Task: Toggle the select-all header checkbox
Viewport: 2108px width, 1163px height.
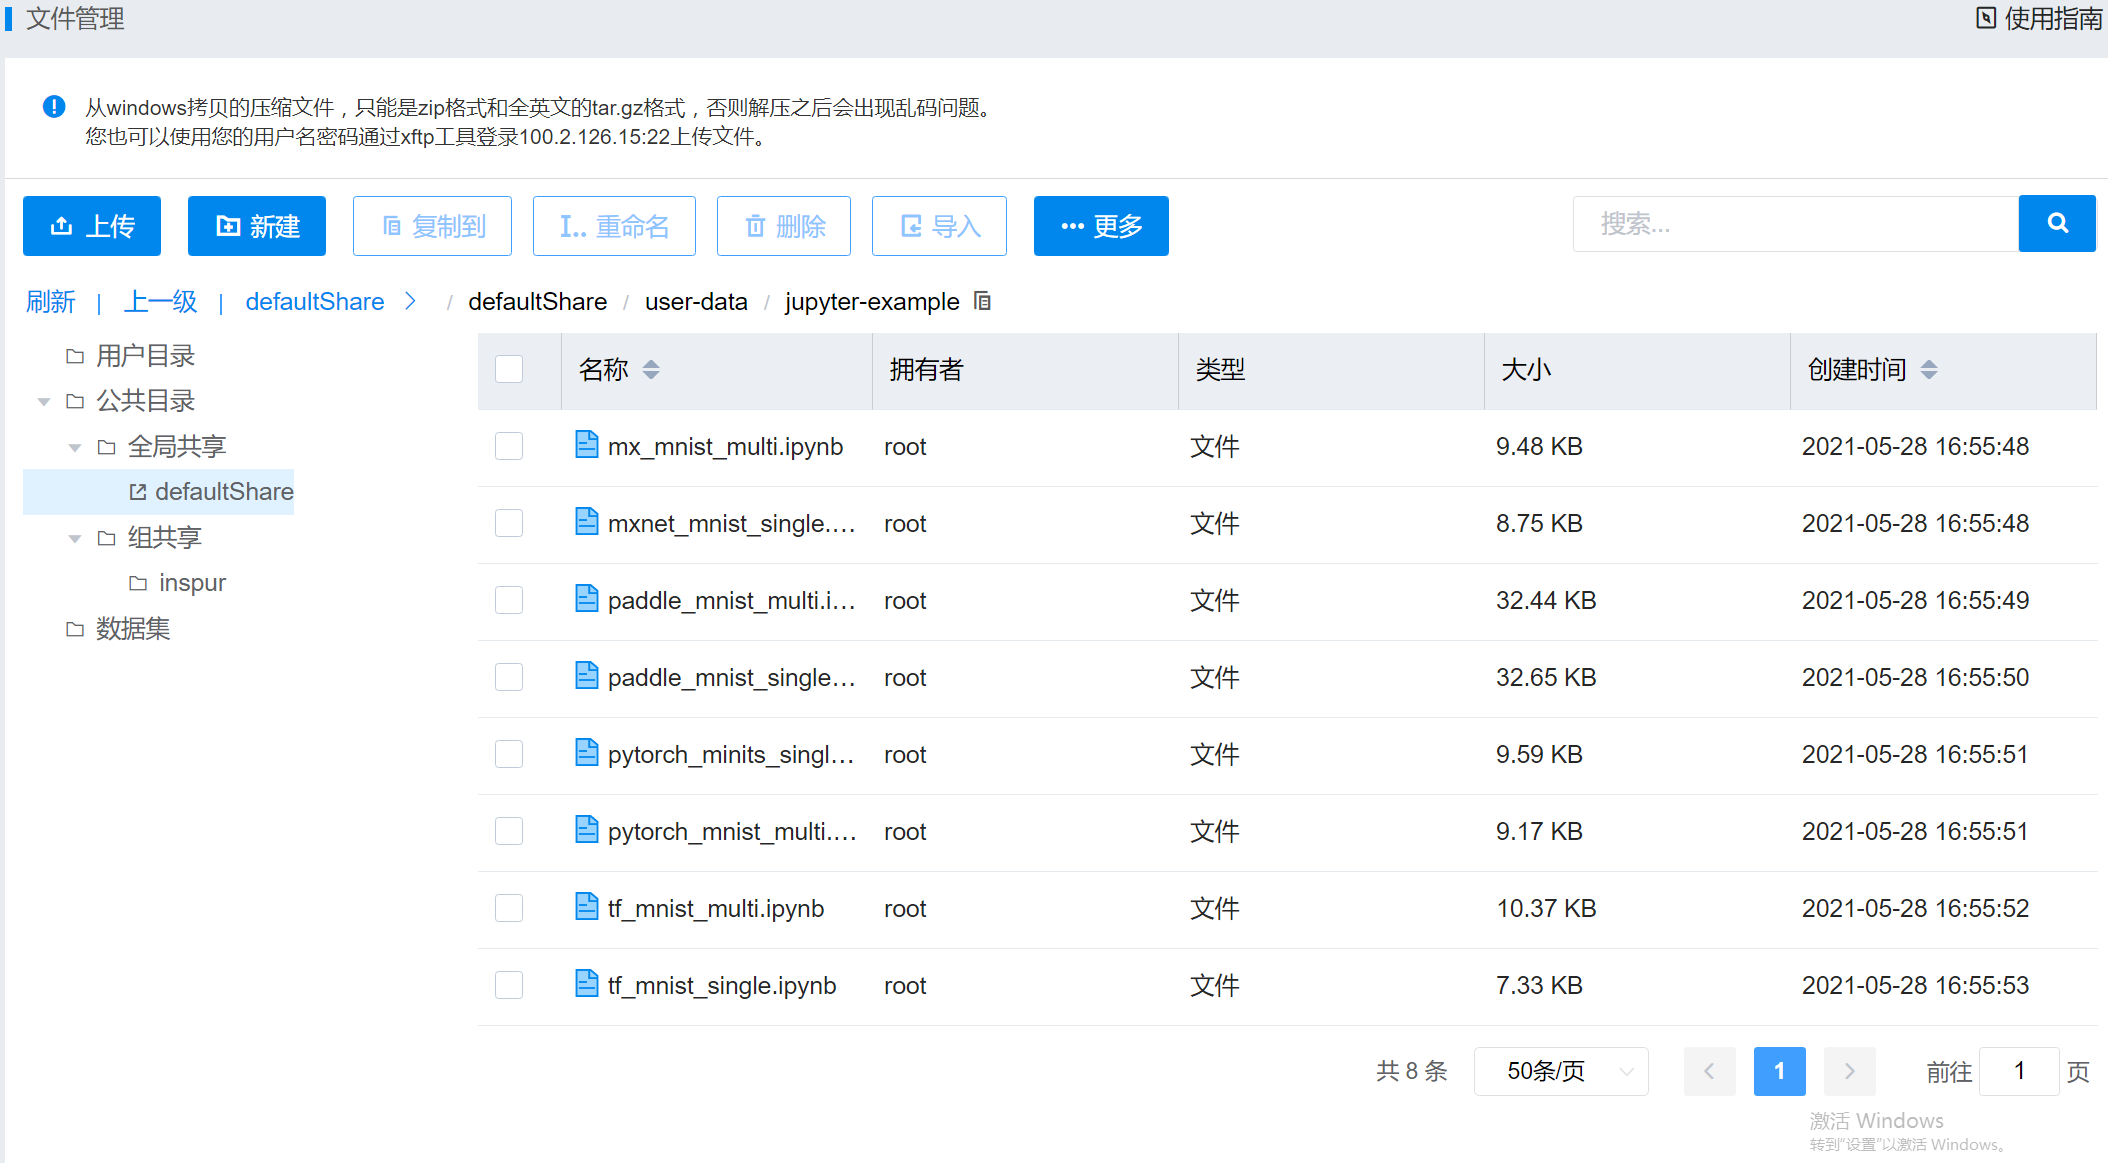Action: [x=509, y=369]
